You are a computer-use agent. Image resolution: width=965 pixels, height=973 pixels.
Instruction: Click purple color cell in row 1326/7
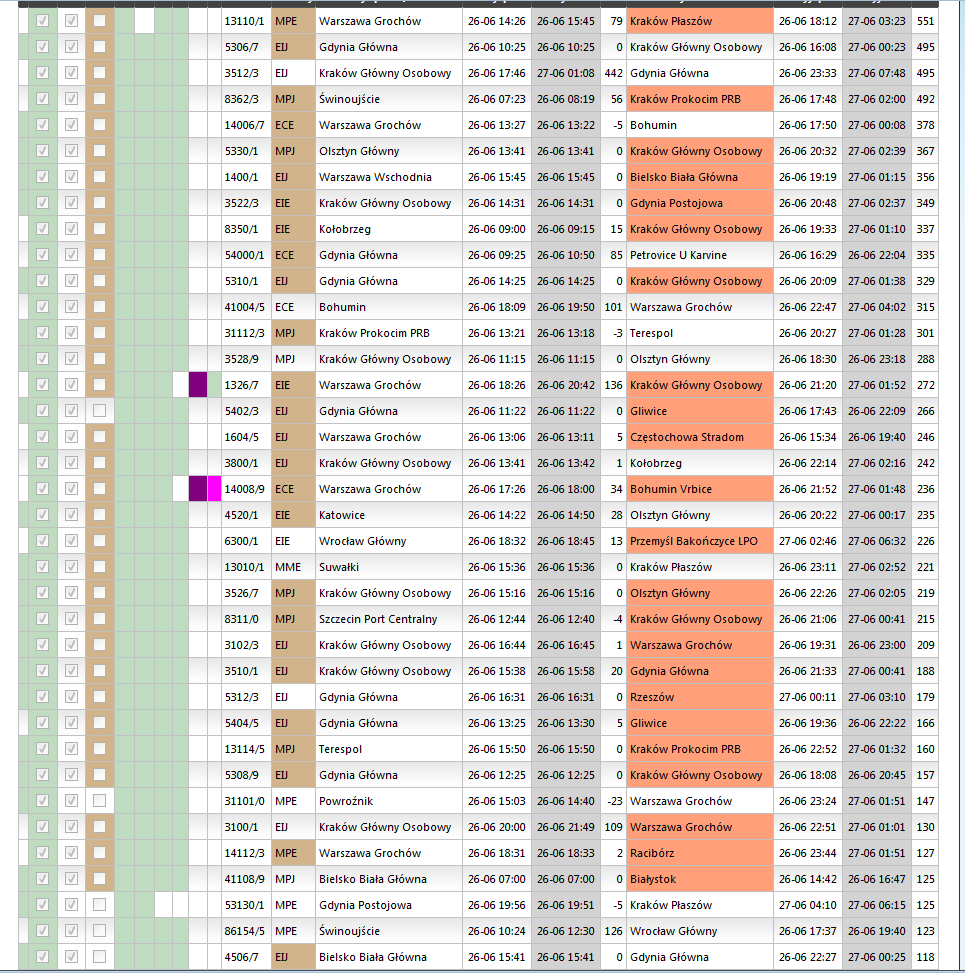pos(198,385)
